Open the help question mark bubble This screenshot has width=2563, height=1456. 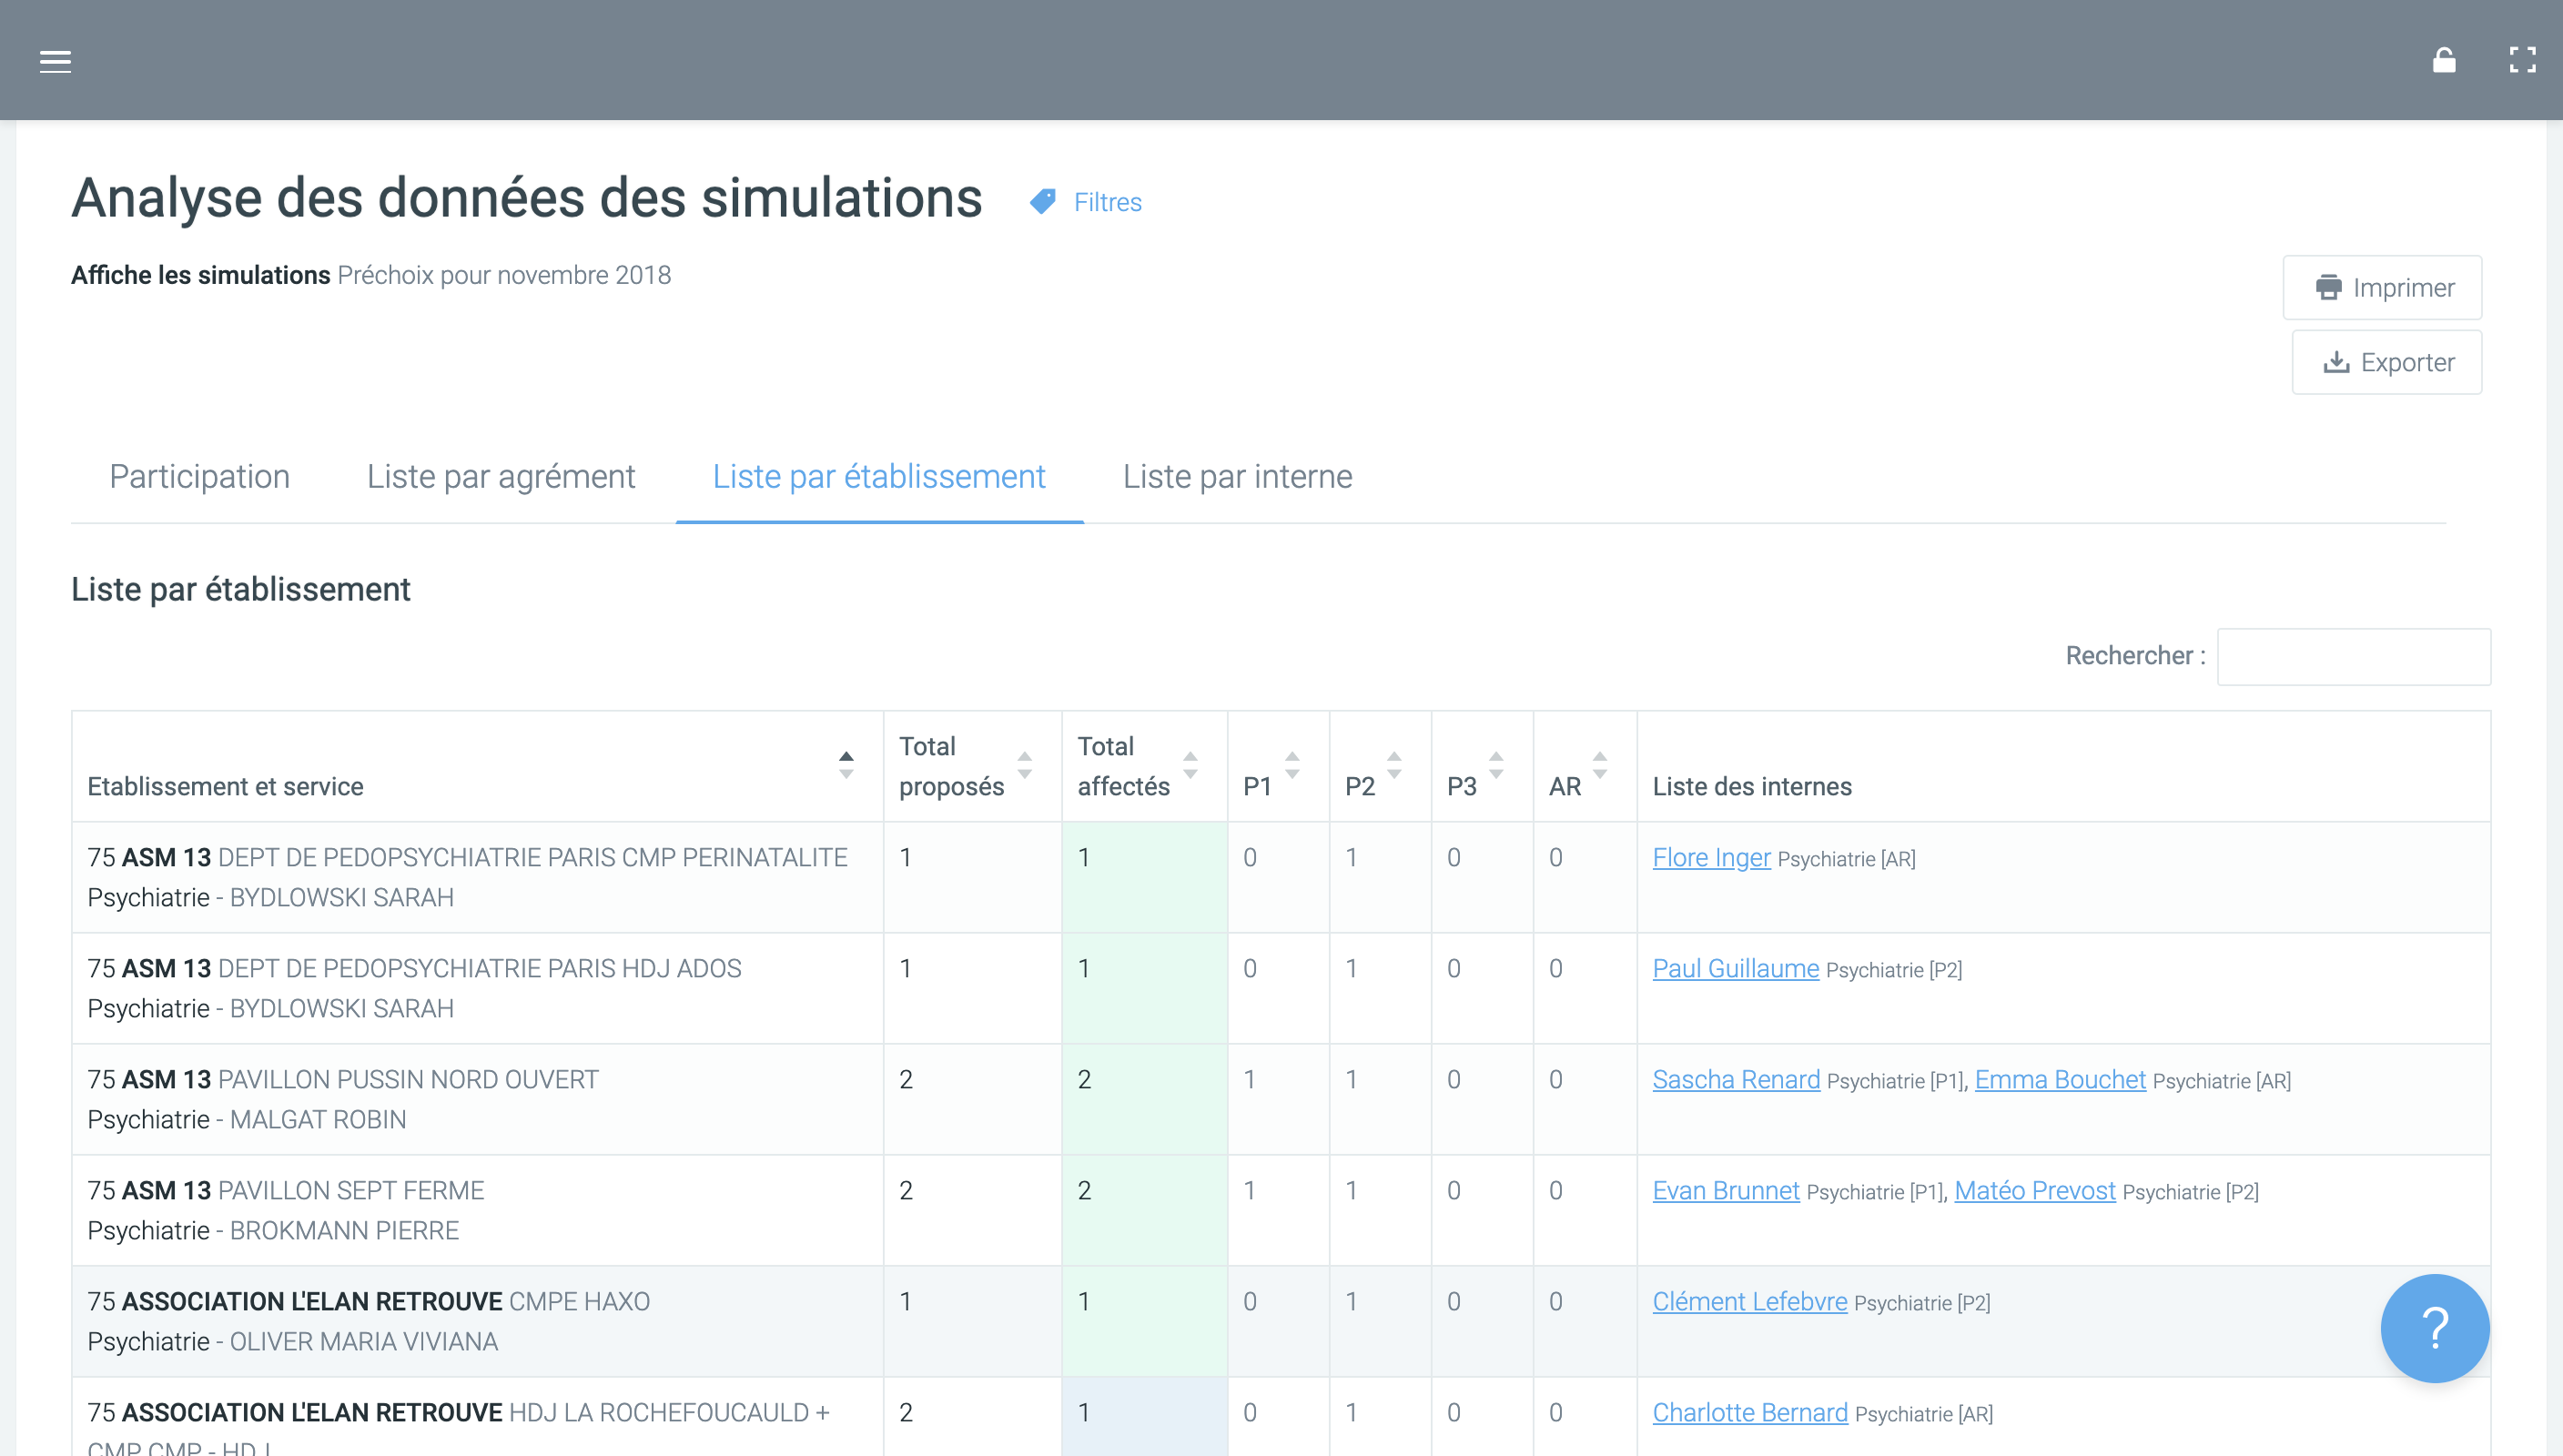coord(2434,1328)
